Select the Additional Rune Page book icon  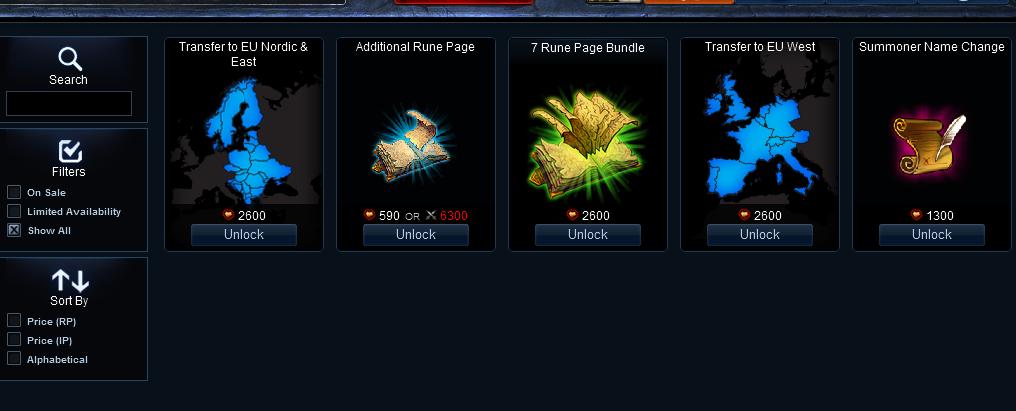413,145
